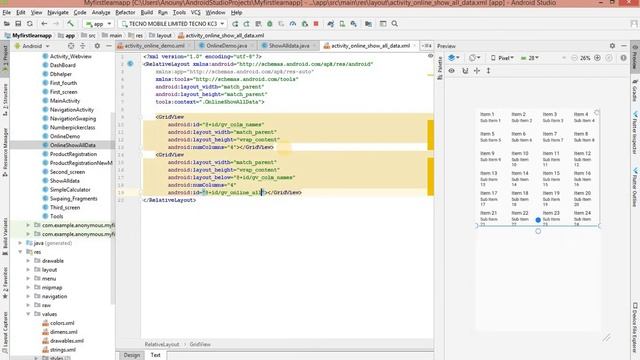Open the design surface layers dropdown
640x360 pixels.
(x=453, y=58)
